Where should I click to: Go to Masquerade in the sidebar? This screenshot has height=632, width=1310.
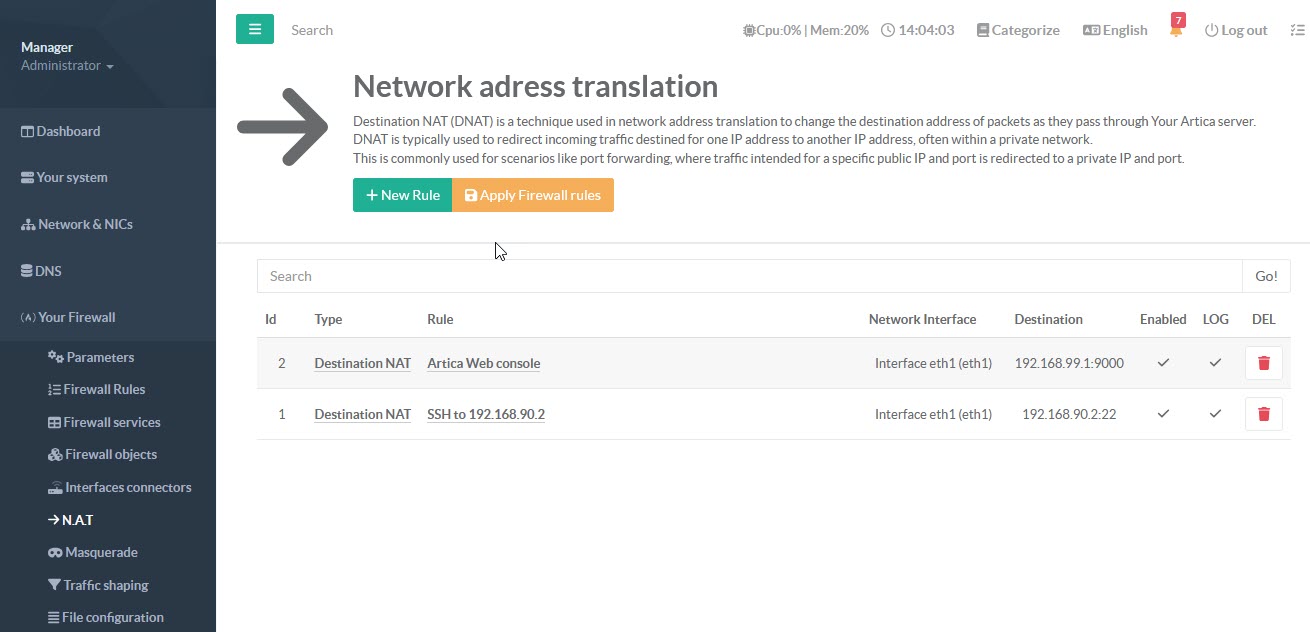click(100, 553)
